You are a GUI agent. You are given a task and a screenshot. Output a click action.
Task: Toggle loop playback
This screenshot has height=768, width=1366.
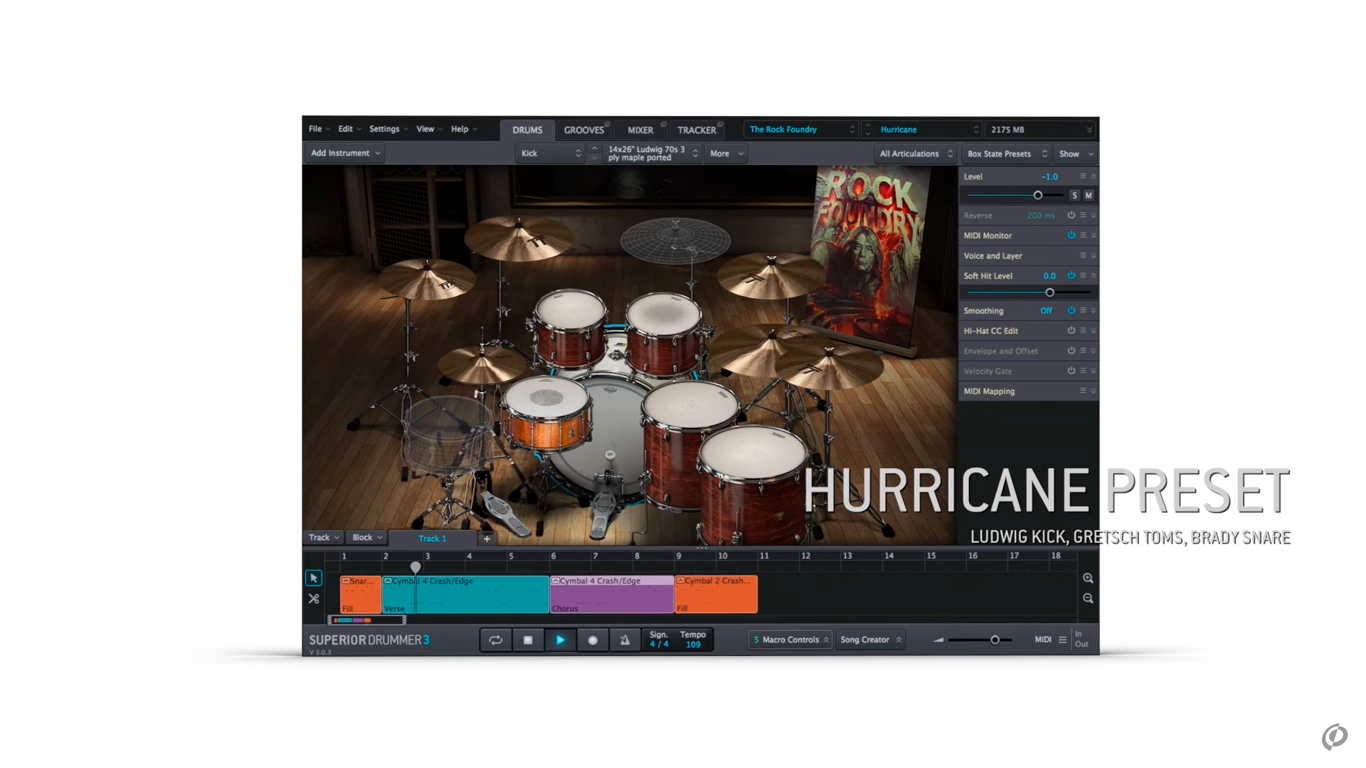[x=495, y=640]
